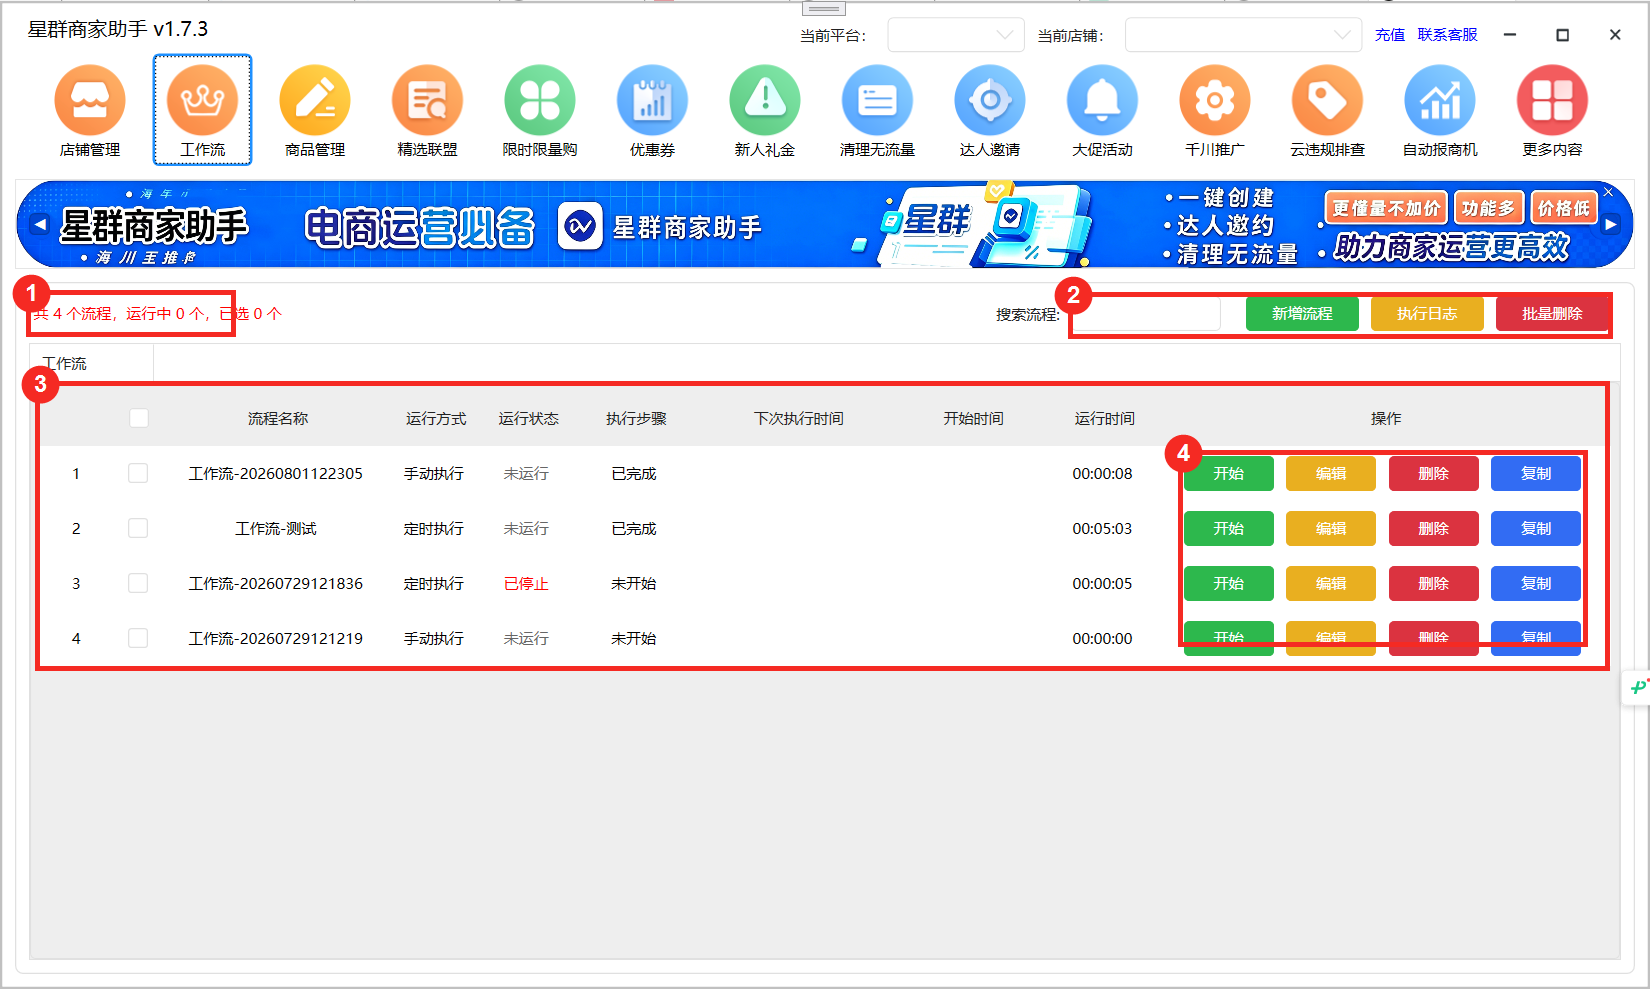This screenshot has height=989, width=1650.
Task: Start workflow 工作流-20260801122305
Action: tap(1229, 473)
